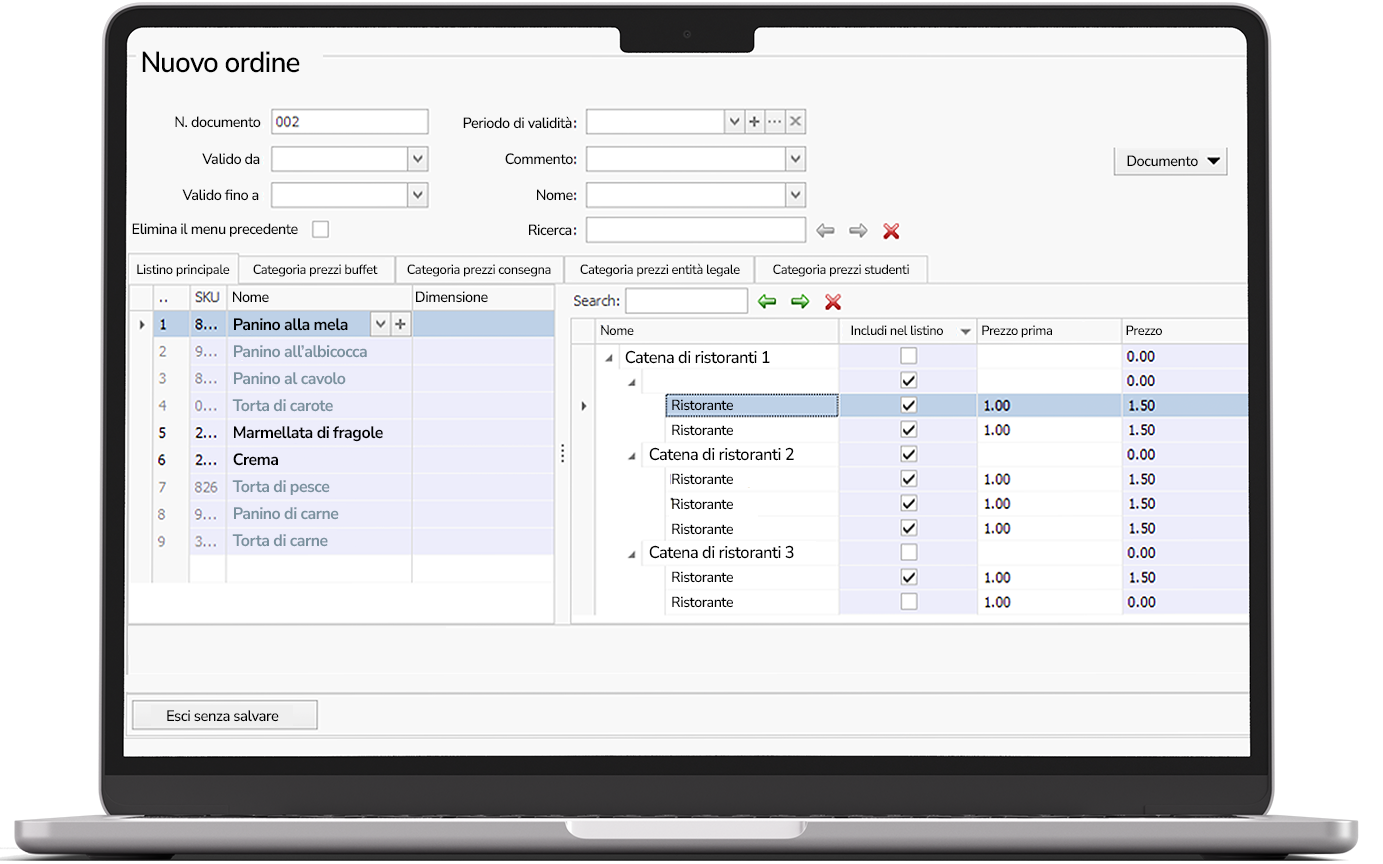Open the dropdown on the Panino alla mela row
The height and width of the screenshot is (864, 1383).
pos(380,324)
